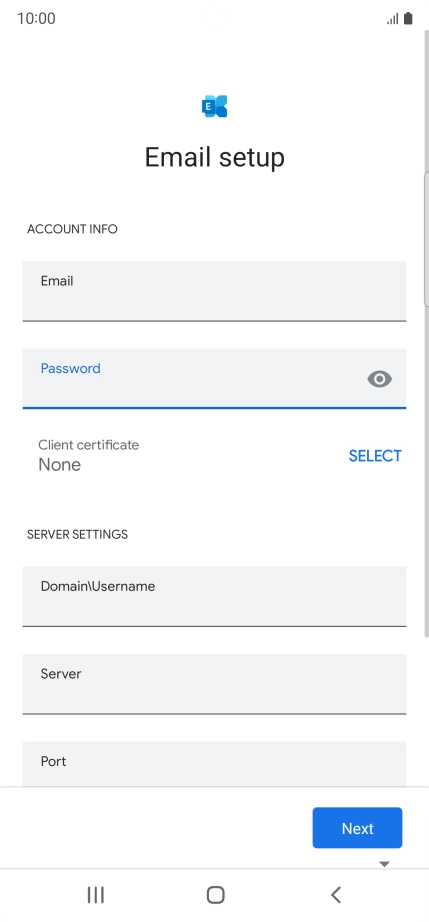Tap the Server input field

[214, 684]
